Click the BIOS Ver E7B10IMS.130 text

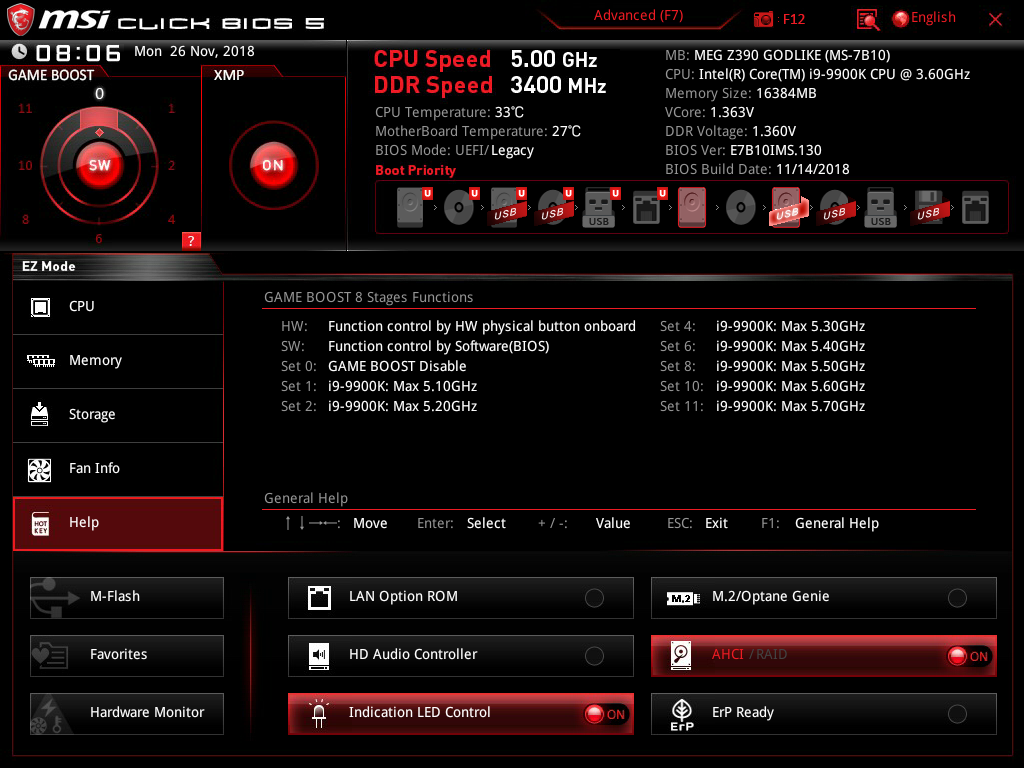click(743, 150)
